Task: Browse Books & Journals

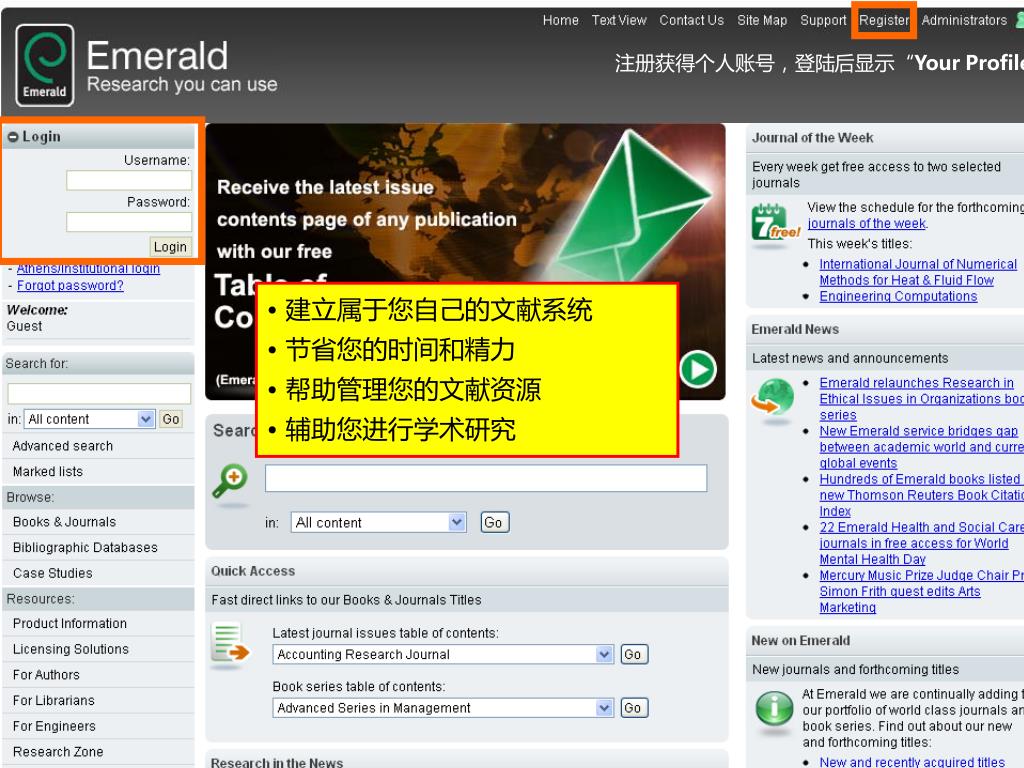Action: click(65, 522)
